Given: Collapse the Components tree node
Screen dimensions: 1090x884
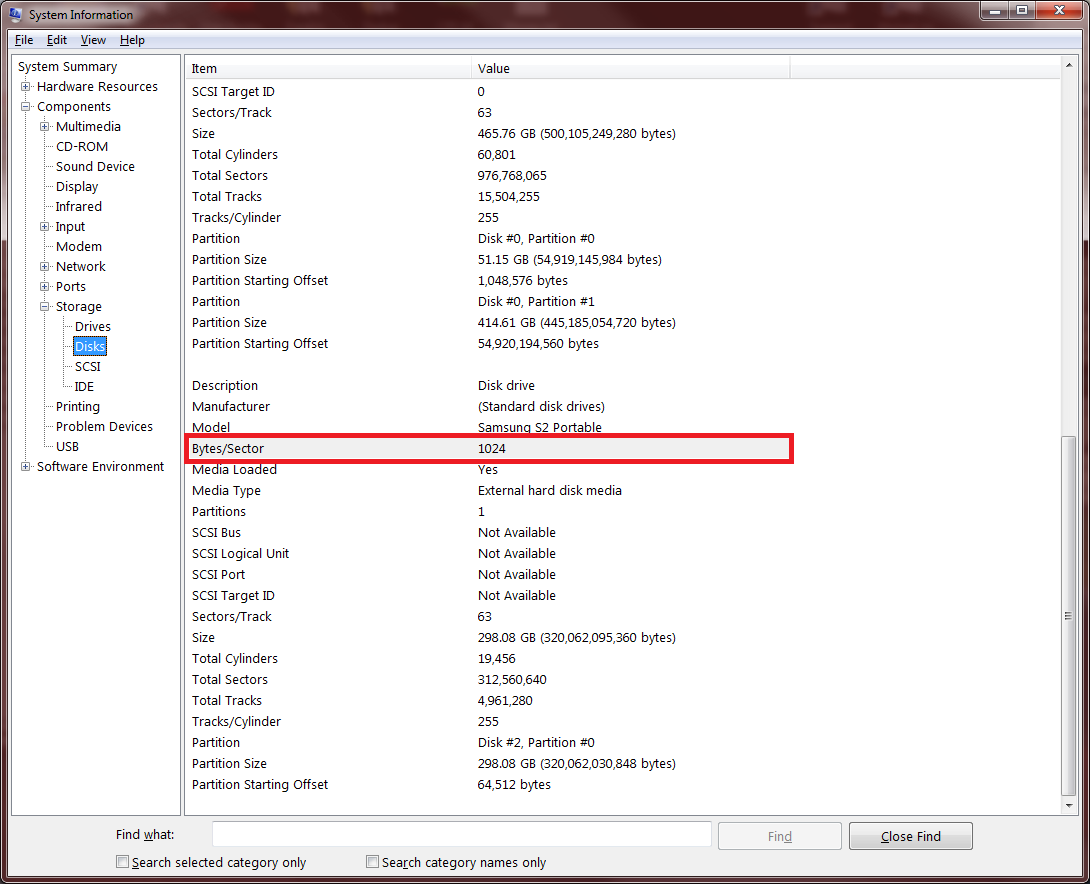Looking at the screenshot, I should (x=26, y=107).
